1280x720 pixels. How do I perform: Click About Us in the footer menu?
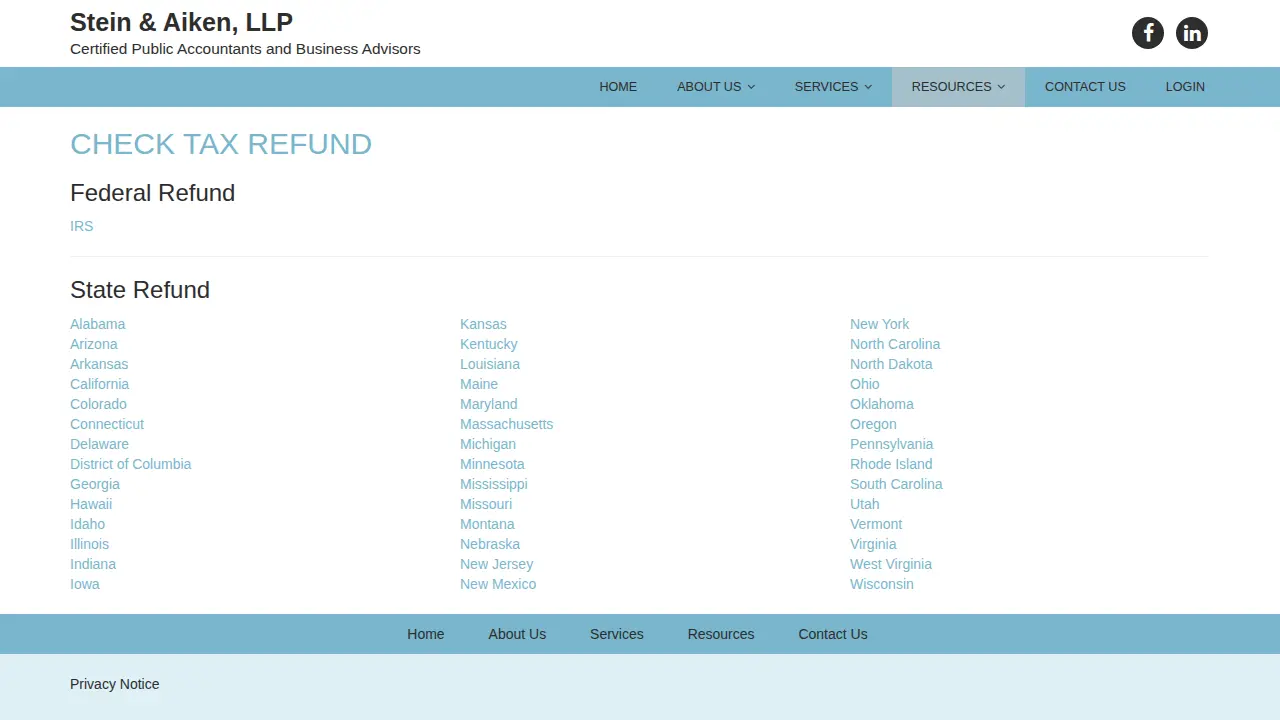517,634
